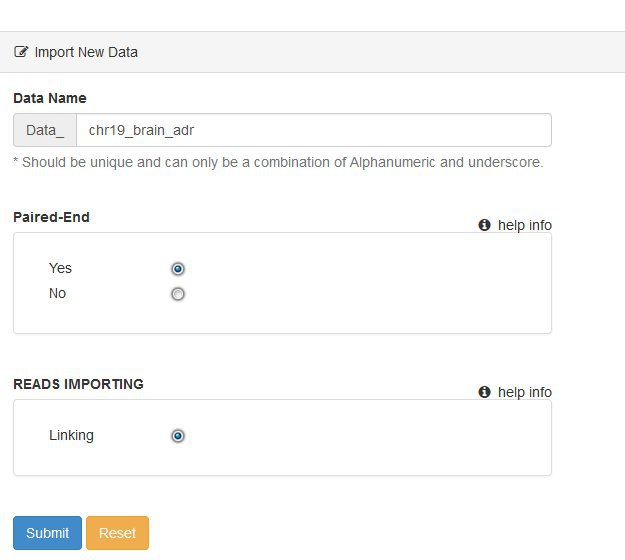The height and width of the screenshot is (560, 625).
Task: Click the Linking label text
Action: click(71, 435)
